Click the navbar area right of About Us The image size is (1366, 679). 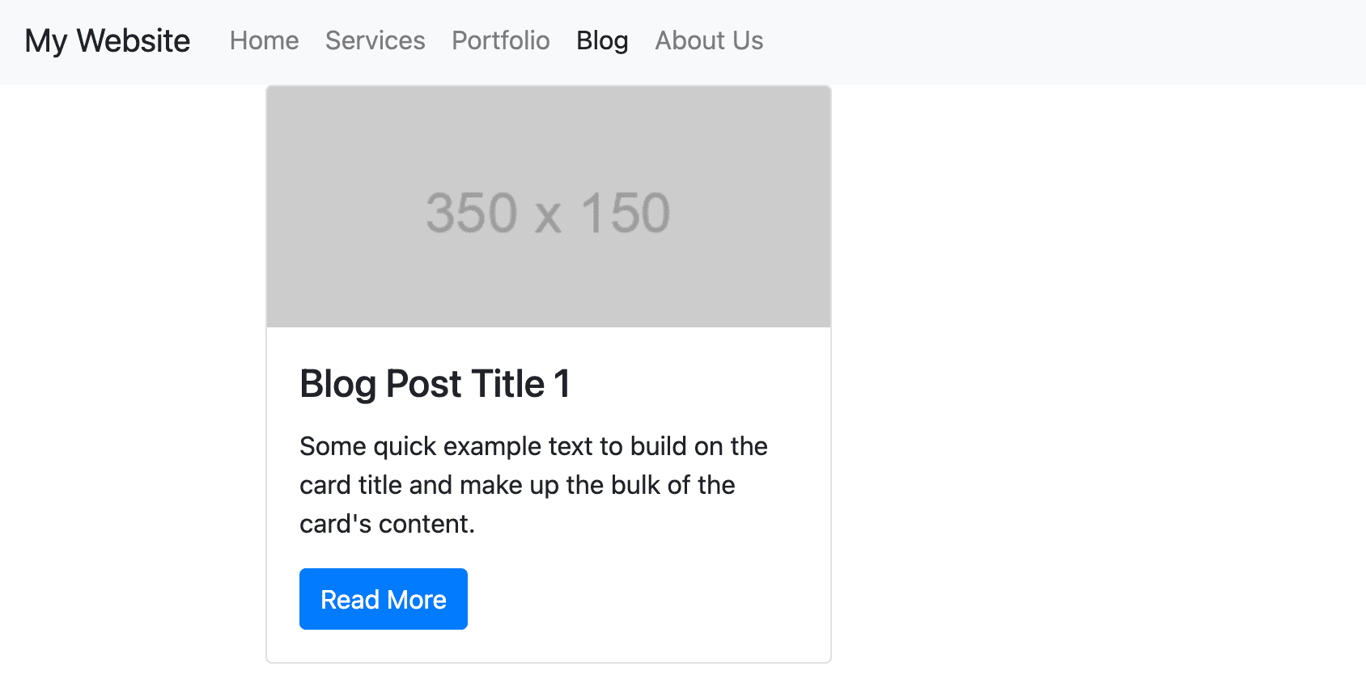(x=1000, y=41)
